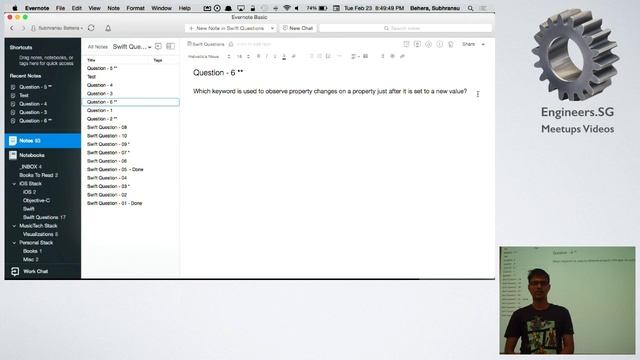Toggle the bulleted list
The image size is (640, 360).
click(311, 56)
